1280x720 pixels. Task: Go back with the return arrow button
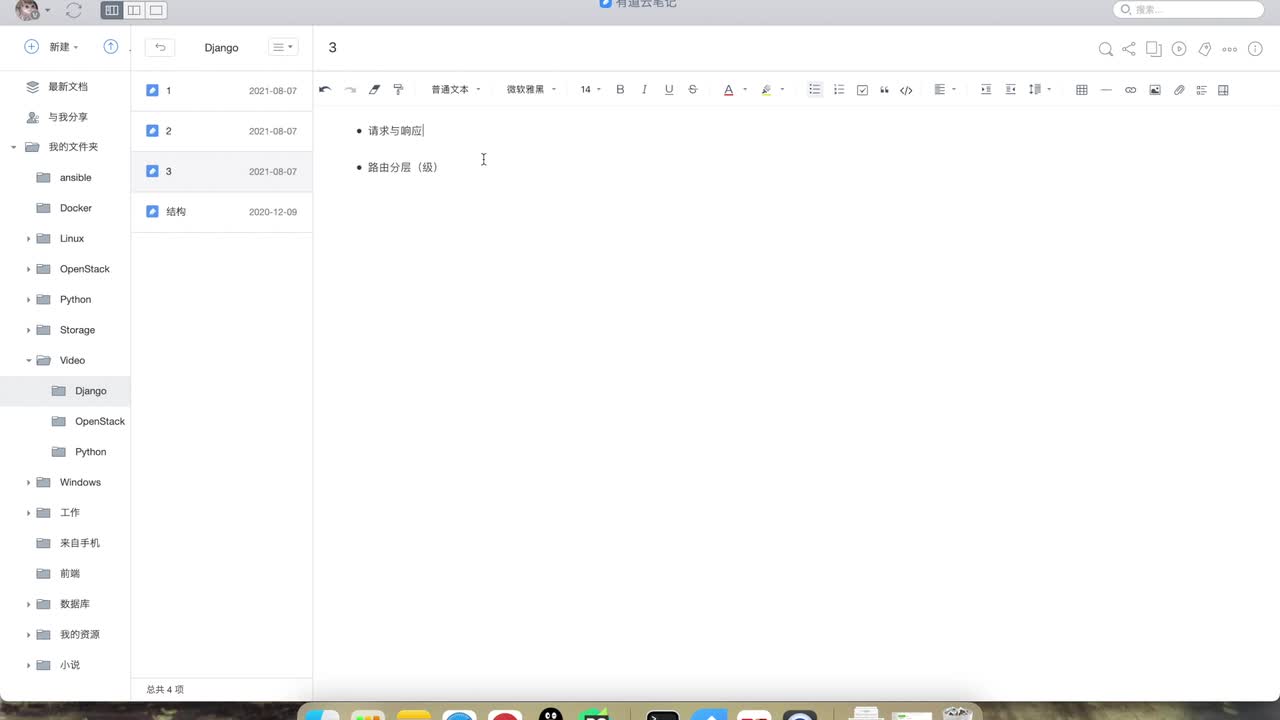point(160,47)
